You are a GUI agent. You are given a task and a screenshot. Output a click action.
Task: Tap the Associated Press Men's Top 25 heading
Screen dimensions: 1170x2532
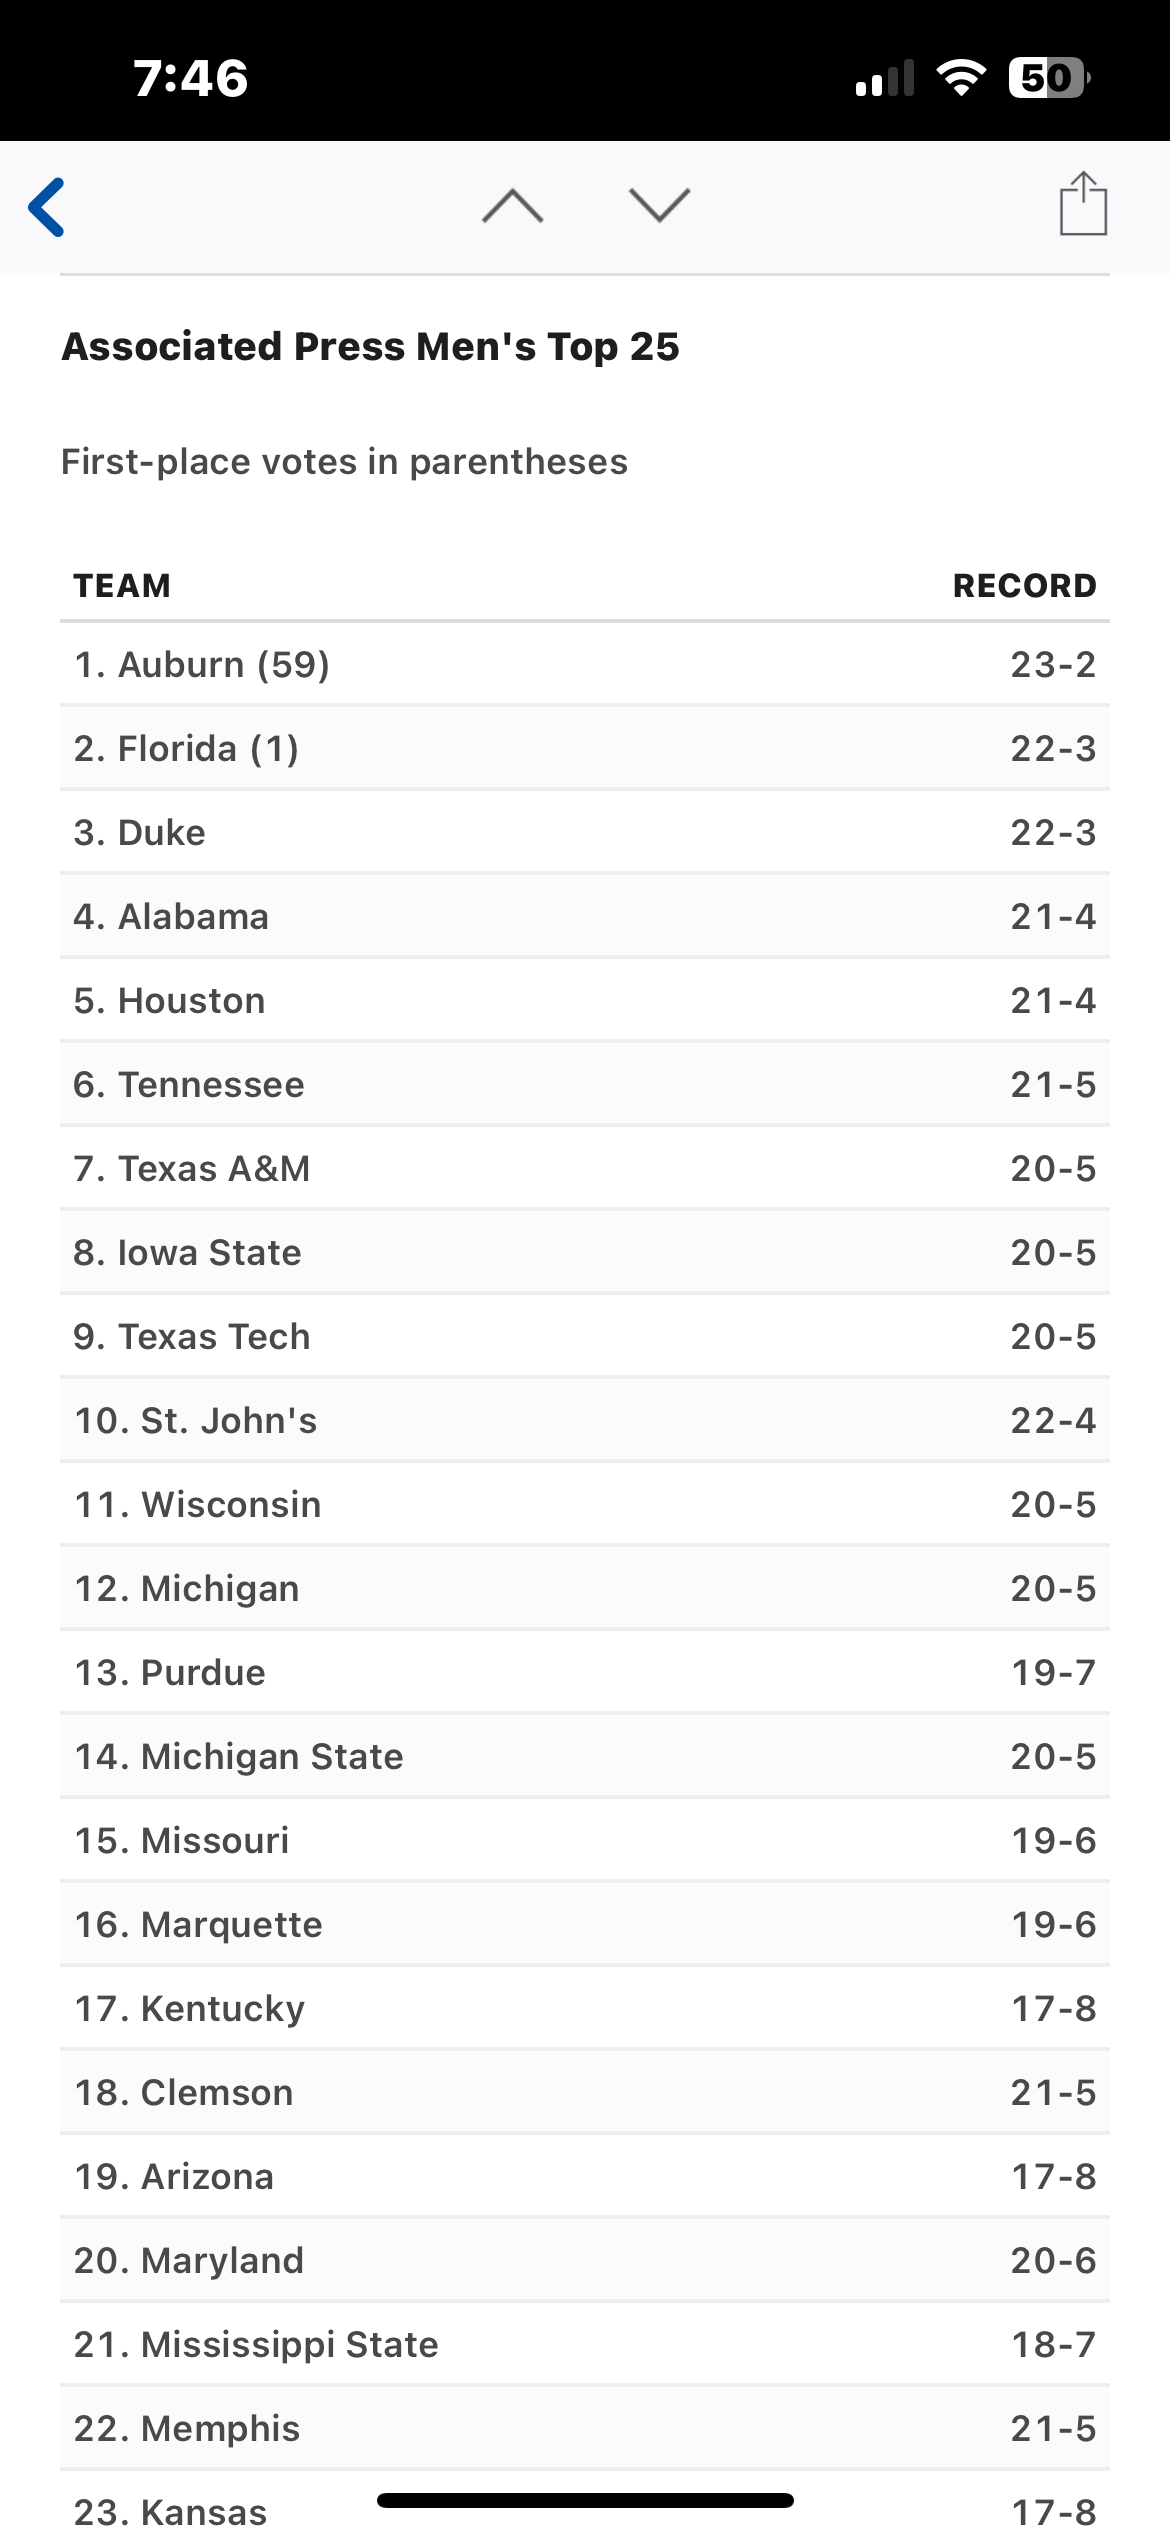[x=371, y=347]
